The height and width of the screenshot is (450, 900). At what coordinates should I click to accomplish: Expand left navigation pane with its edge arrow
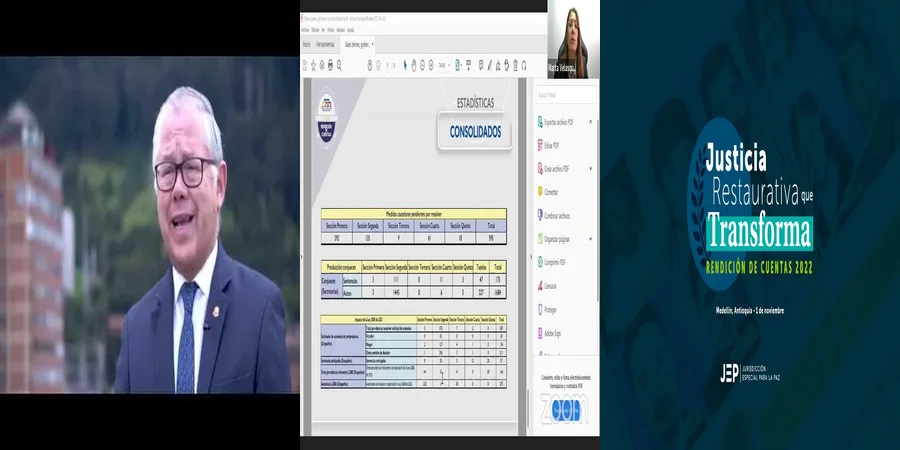302,256
